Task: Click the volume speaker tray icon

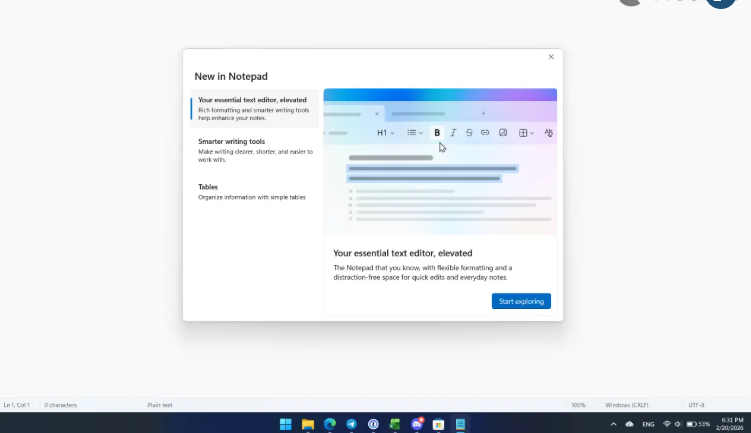Action: [678, 424]
